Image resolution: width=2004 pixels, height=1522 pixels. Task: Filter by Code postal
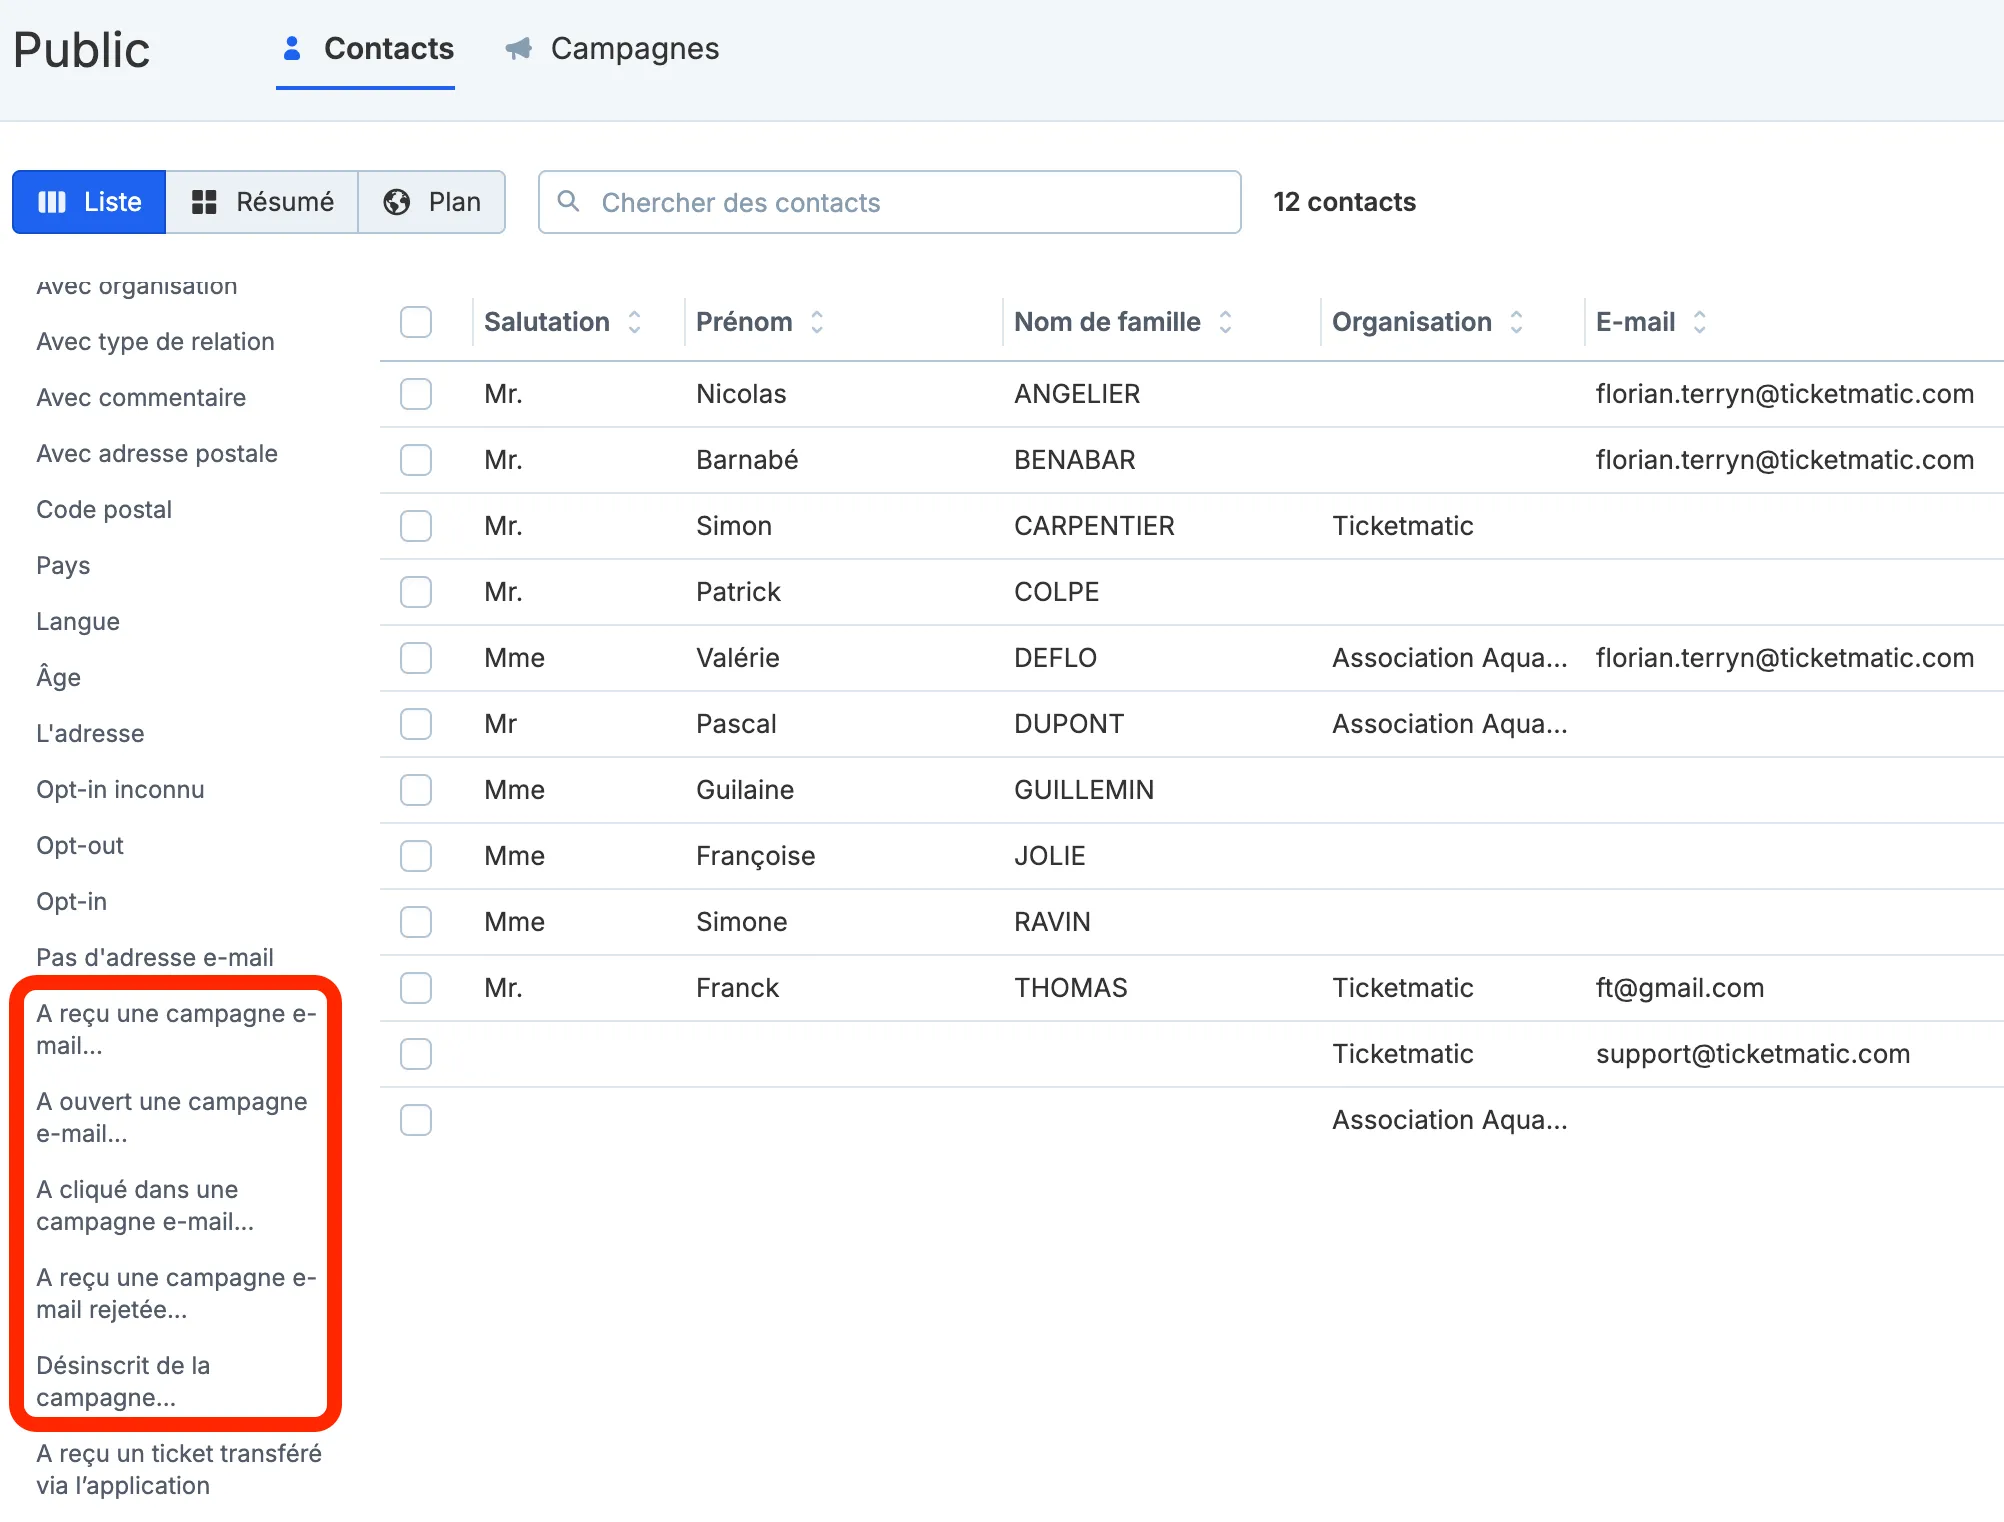(x=104, y=510)
